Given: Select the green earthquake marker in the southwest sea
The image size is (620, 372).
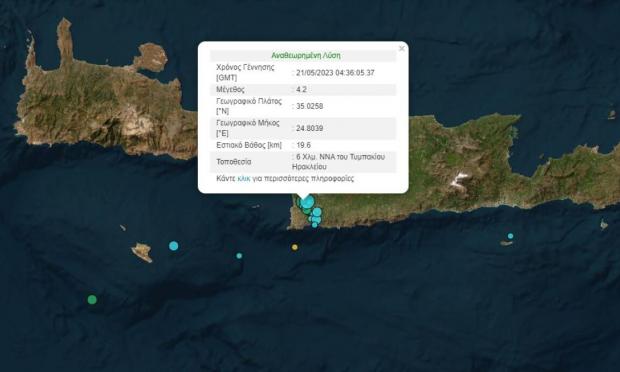Looking at the screenshot, I should [x=92, y=300].
